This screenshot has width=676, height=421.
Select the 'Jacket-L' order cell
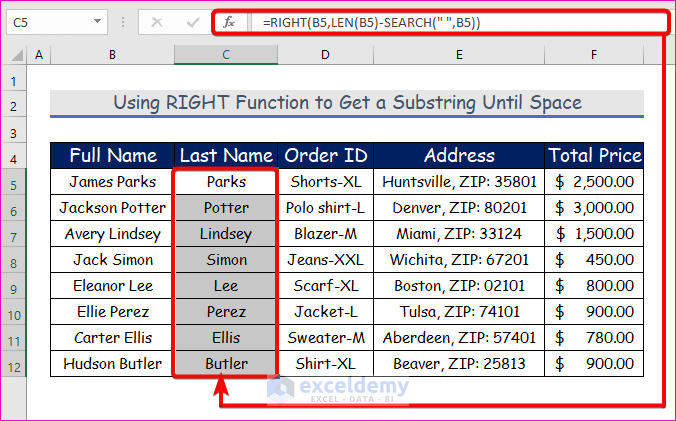click(x=325, y=312)
